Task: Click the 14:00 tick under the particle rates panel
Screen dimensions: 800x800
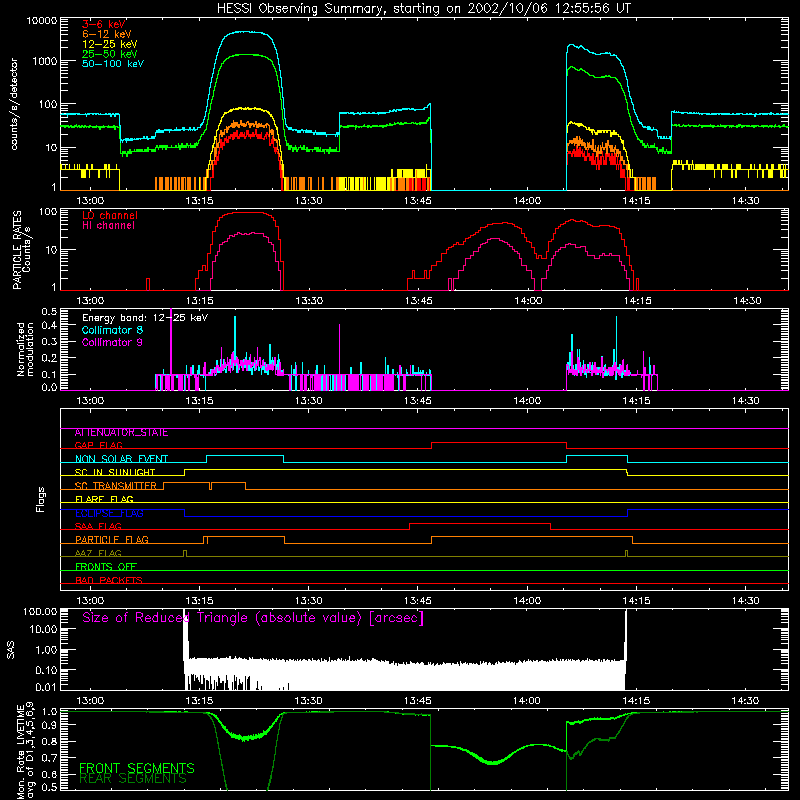Action: [x=528, y=301]
